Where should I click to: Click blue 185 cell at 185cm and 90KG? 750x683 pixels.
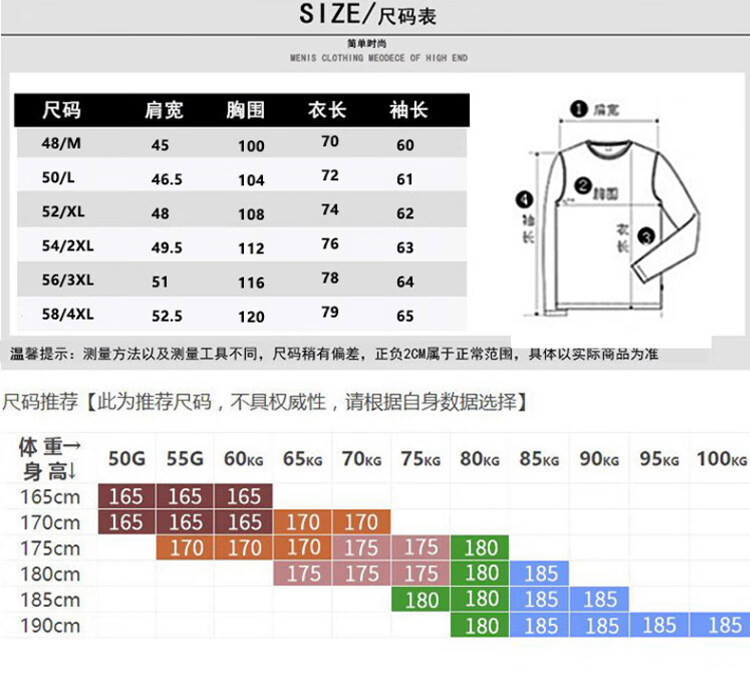pyautogui.click(x=599, y=599)
